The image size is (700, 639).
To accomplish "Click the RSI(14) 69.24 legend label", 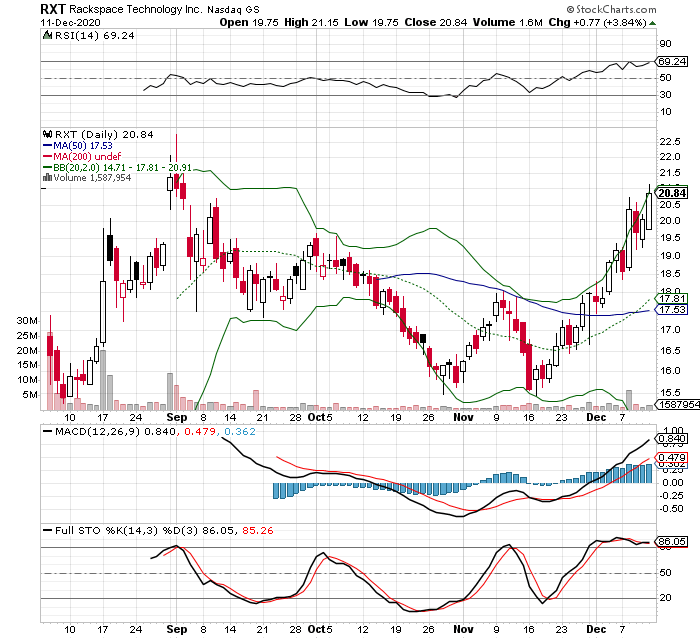I will tap(94, 36).
